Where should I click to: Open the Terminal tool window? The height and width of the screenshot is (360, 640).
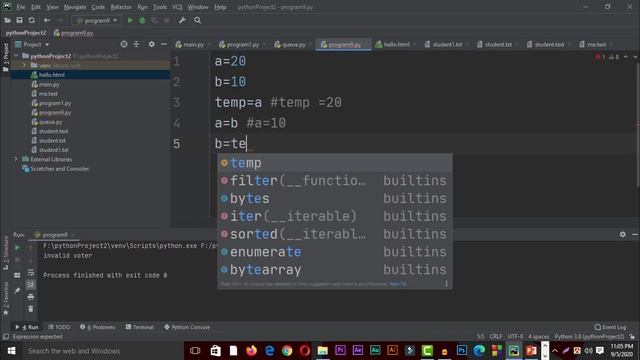(x=140, y=327)
